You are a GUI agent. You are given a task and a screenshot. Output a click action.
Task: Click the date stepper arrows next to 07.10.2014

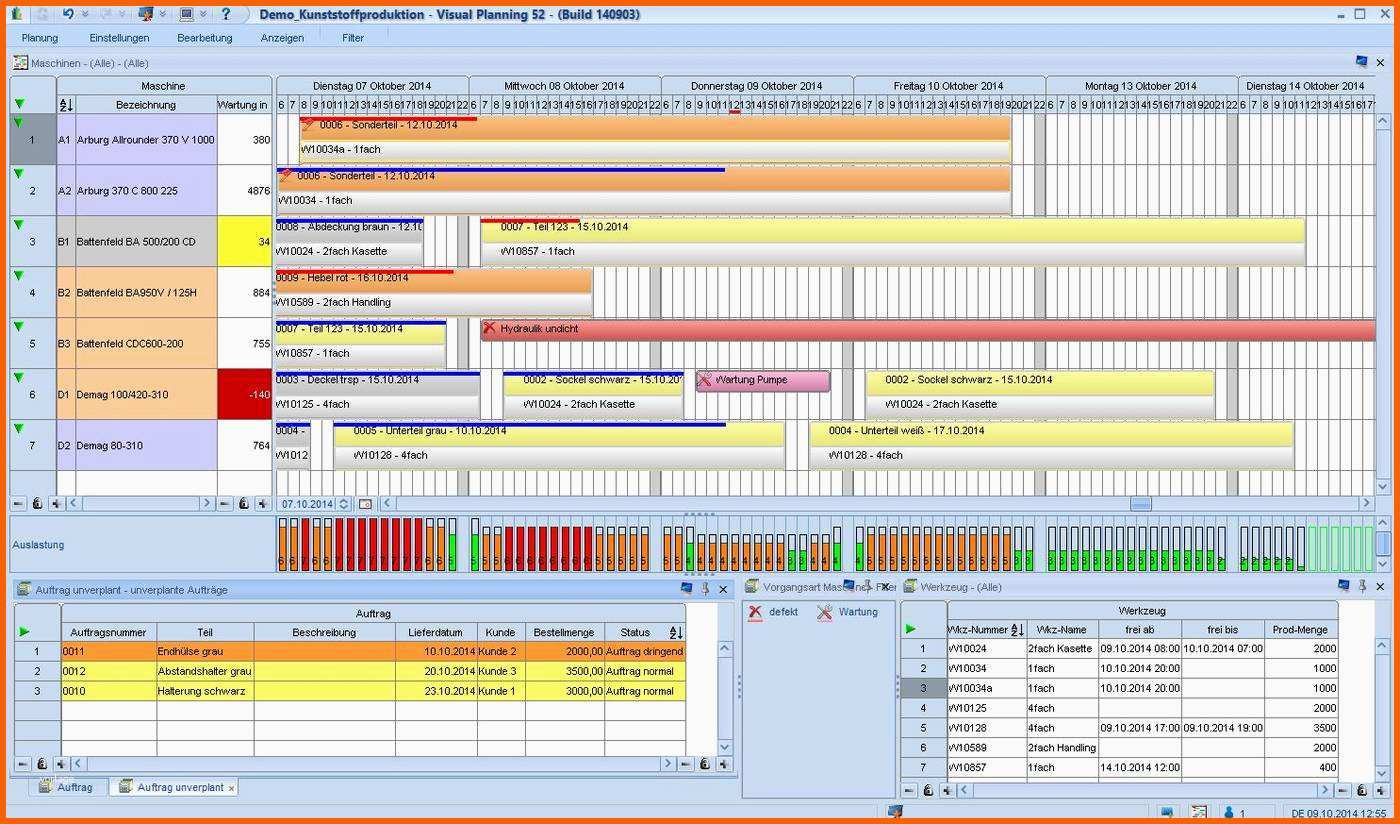coord(344,504)
